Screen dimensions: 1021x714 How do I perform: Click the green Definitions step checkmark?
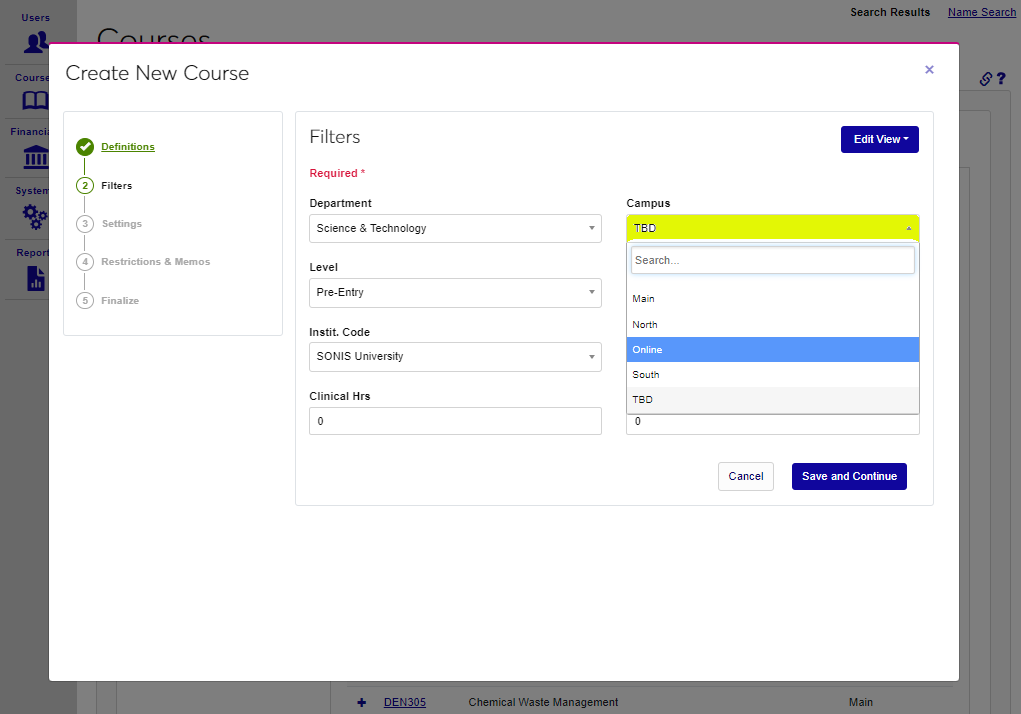(x=85, y=147)
